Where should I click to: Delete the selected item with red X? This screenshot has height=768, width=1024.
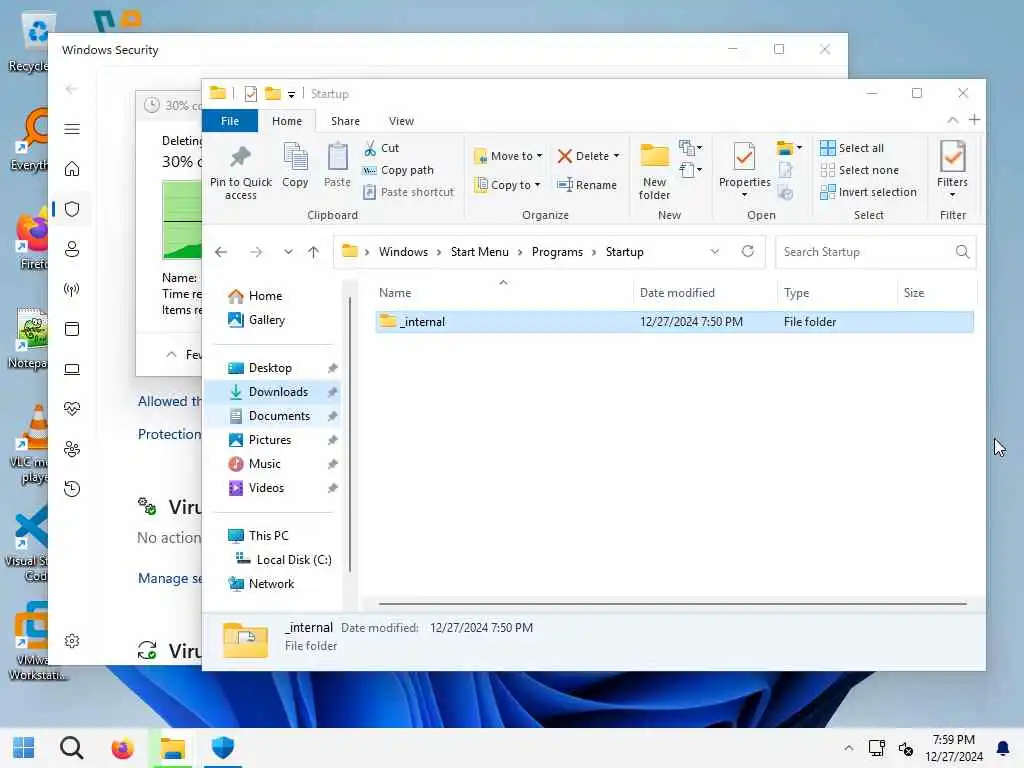[565, 156]
